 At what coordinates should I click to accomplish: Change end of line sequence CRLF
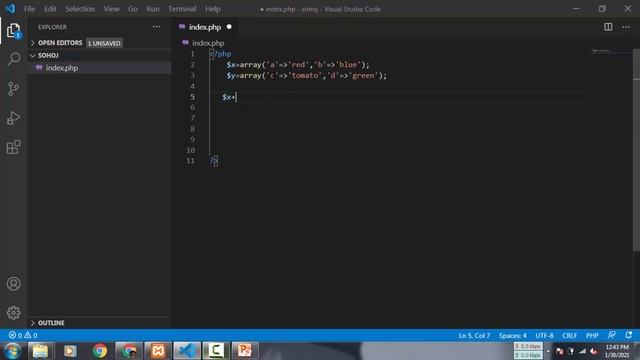click(x=569, y=336)
